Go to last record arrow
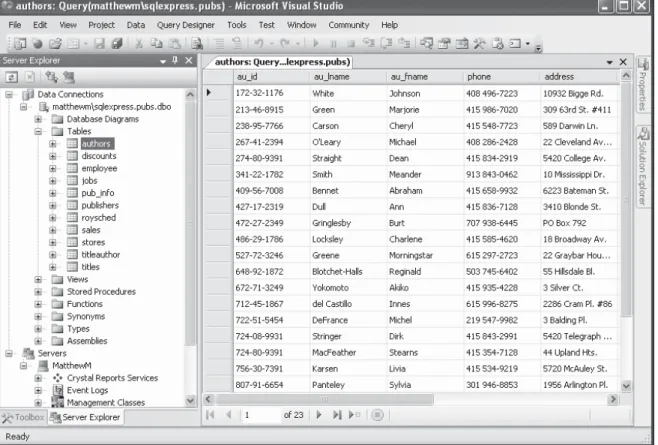This screenshot has width=658, height=445. (x=337, y=415)
